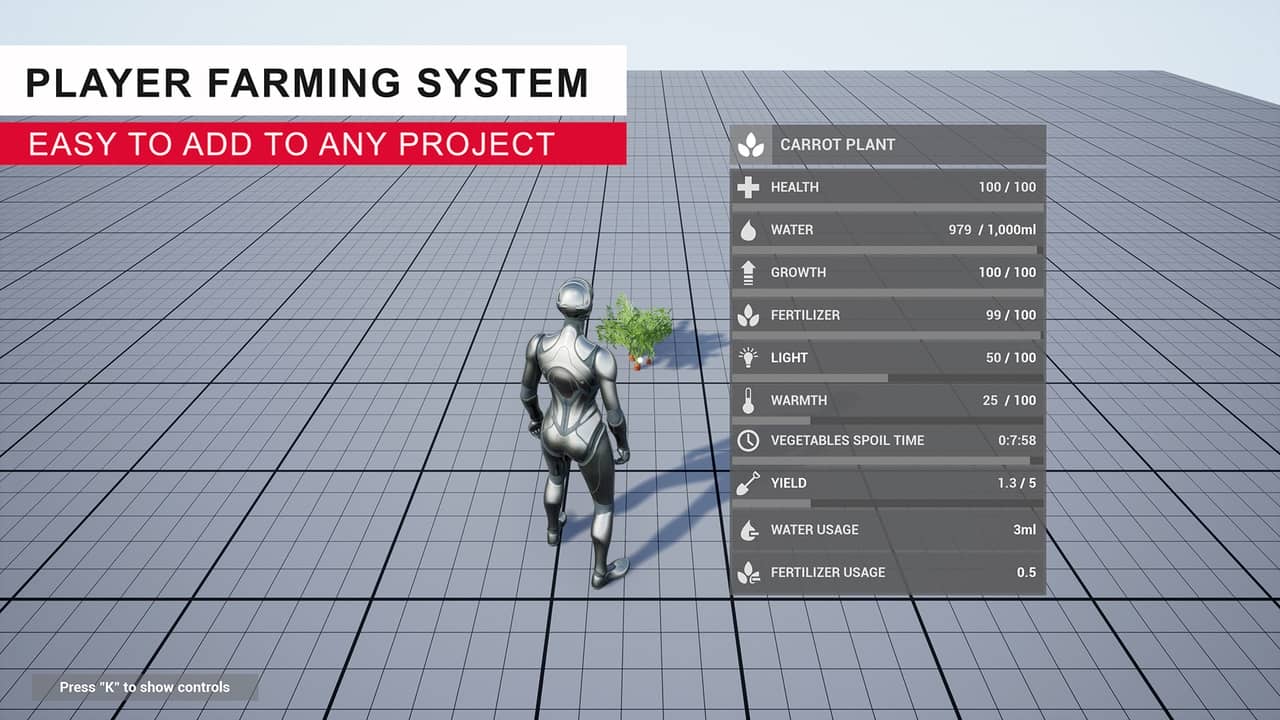Select the Yield shovel icon
The height and width of the screenshot is (720, 1280).
tap(748, 483)
